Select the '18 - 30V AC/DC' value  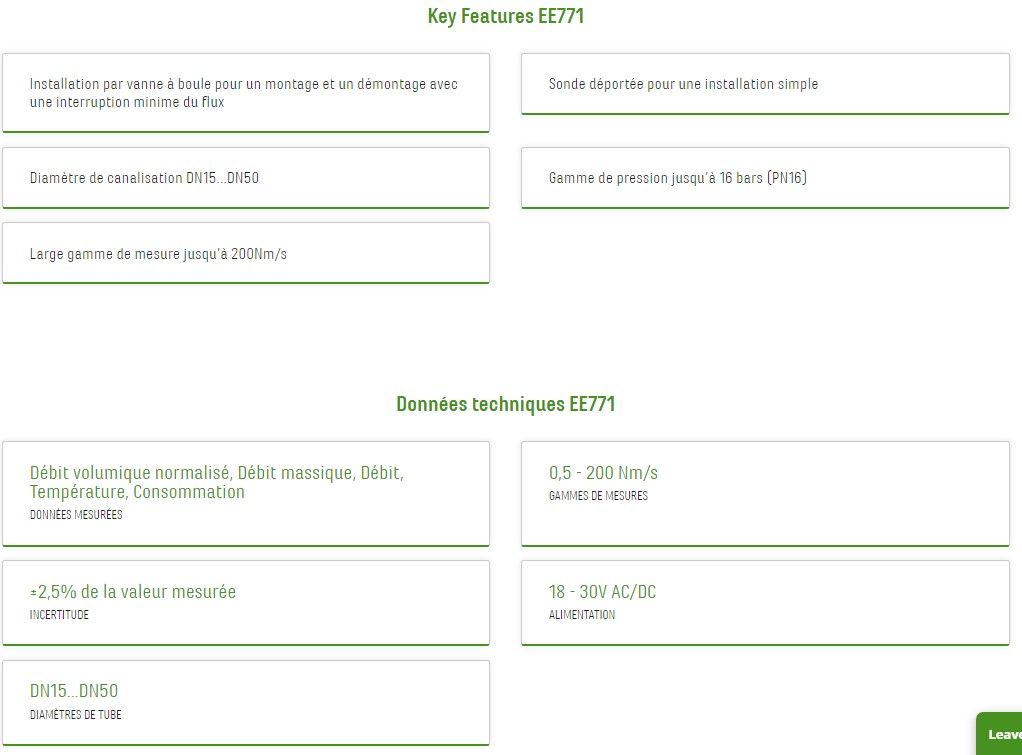[x=602, y=592]
